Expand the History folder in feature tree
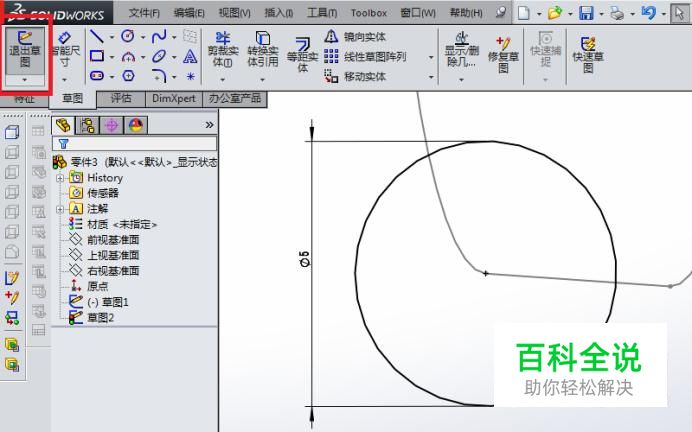The image size is (692, 432). [x=60, y=178]
